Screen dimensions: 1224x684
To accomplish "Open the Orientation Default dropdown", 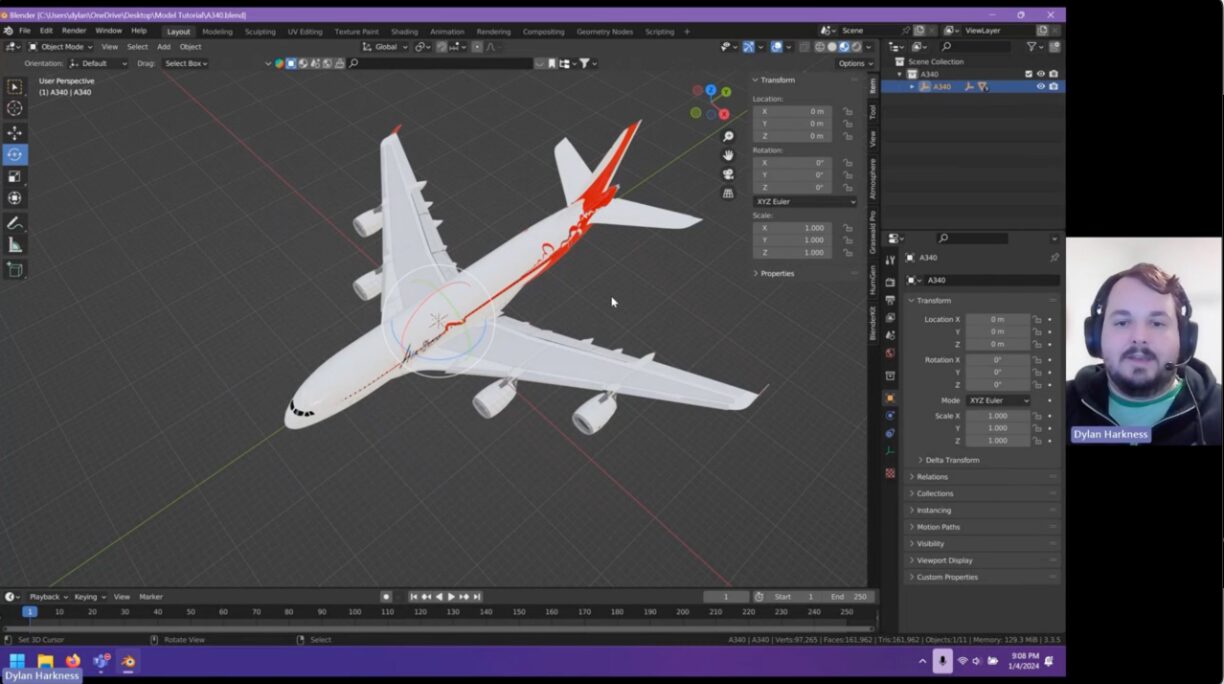I will pos(98,63).
